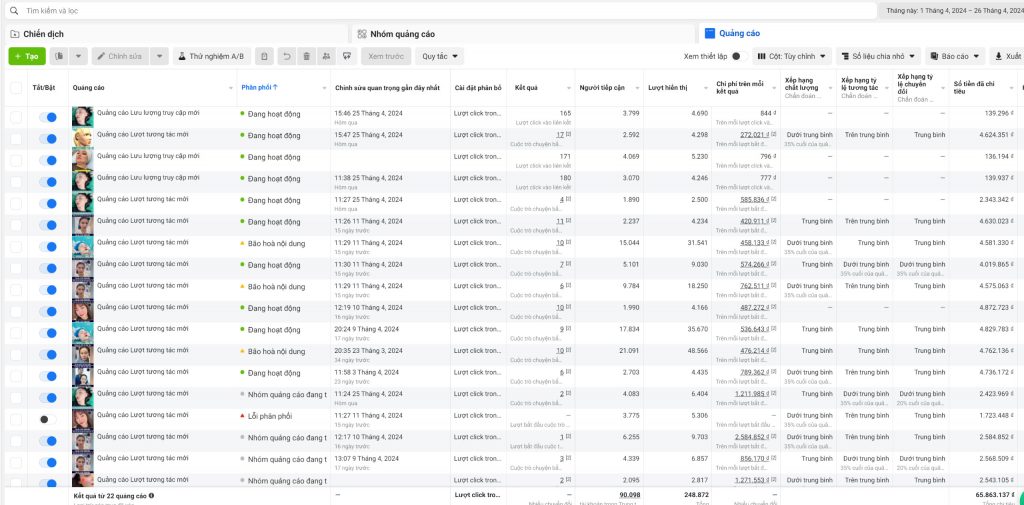
Task: Open the arrow dropdown next to Chỉnh sửa
Action: tap(159, 56)
